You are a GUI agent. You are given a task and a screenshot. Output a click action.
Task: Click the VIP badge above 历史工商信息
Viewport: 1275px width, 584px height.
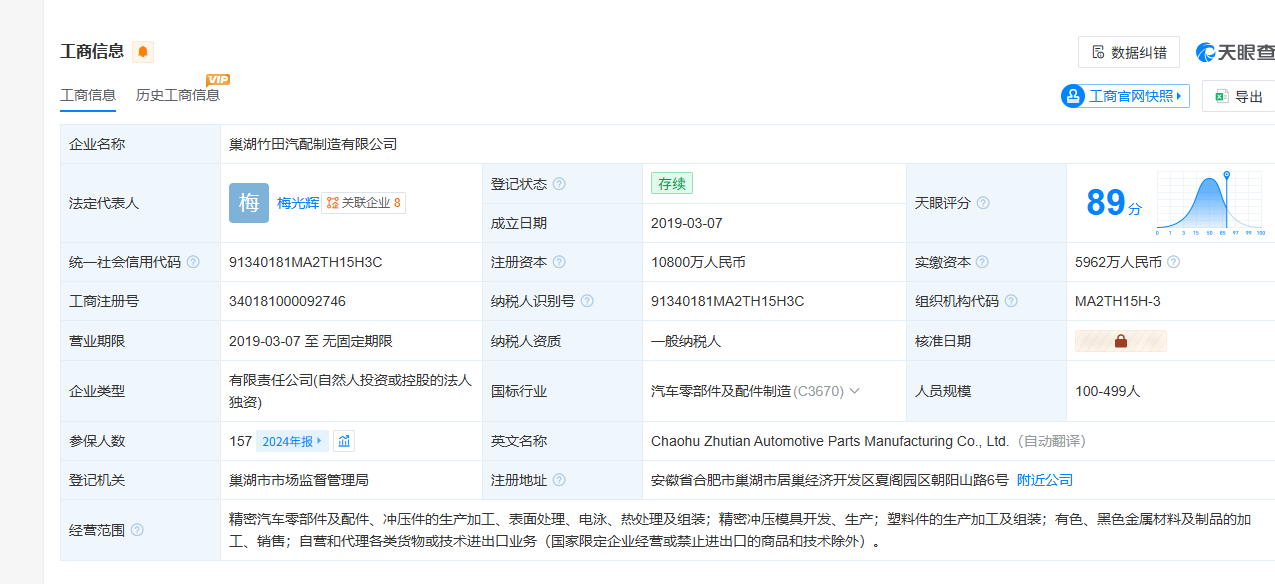tap(218, 79)
